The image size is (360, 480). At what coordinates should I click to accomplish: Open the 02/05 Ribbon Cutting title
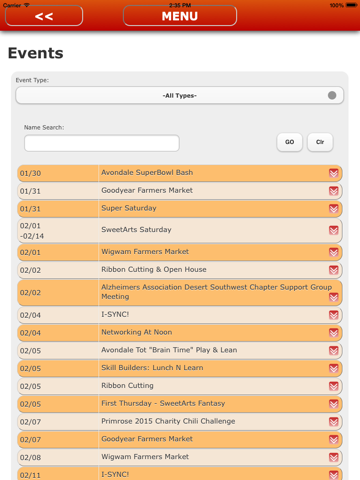click(x=127, y=386)
